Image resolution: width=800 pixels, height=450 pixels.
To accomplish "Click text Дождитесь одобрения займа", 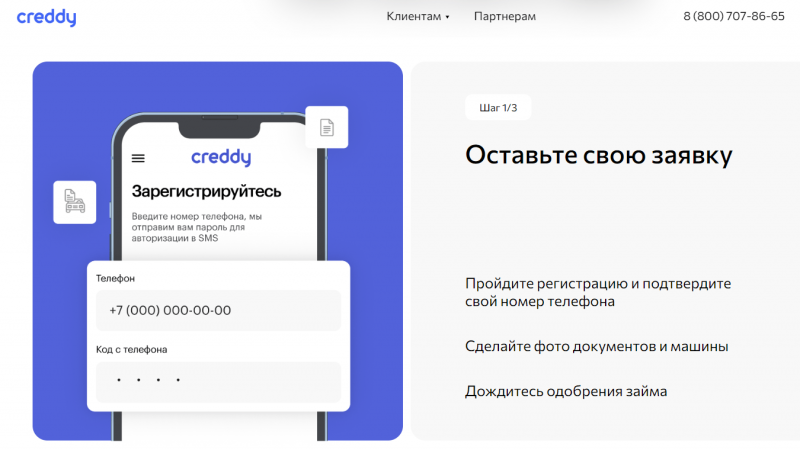I will [x=566, y=391].
